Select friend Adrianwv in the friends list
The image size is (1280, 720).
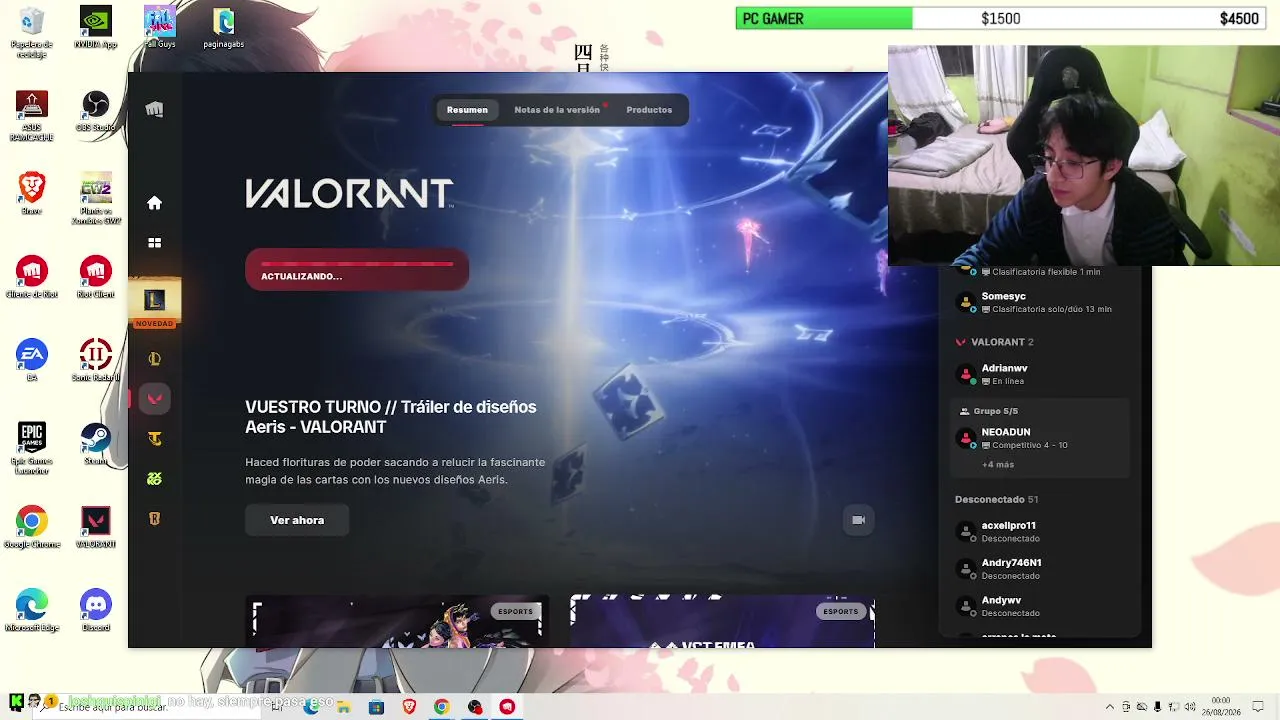pyautogui.click(x=1040, y=374)
